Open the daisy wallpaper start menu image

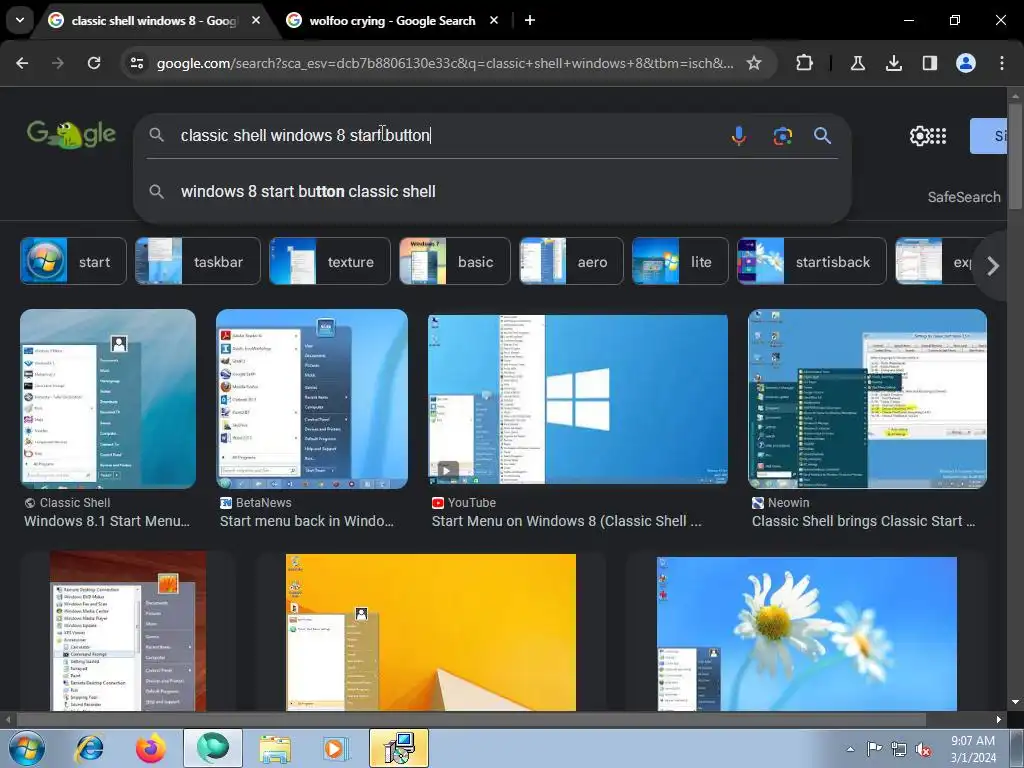click(x=807, y=634)
